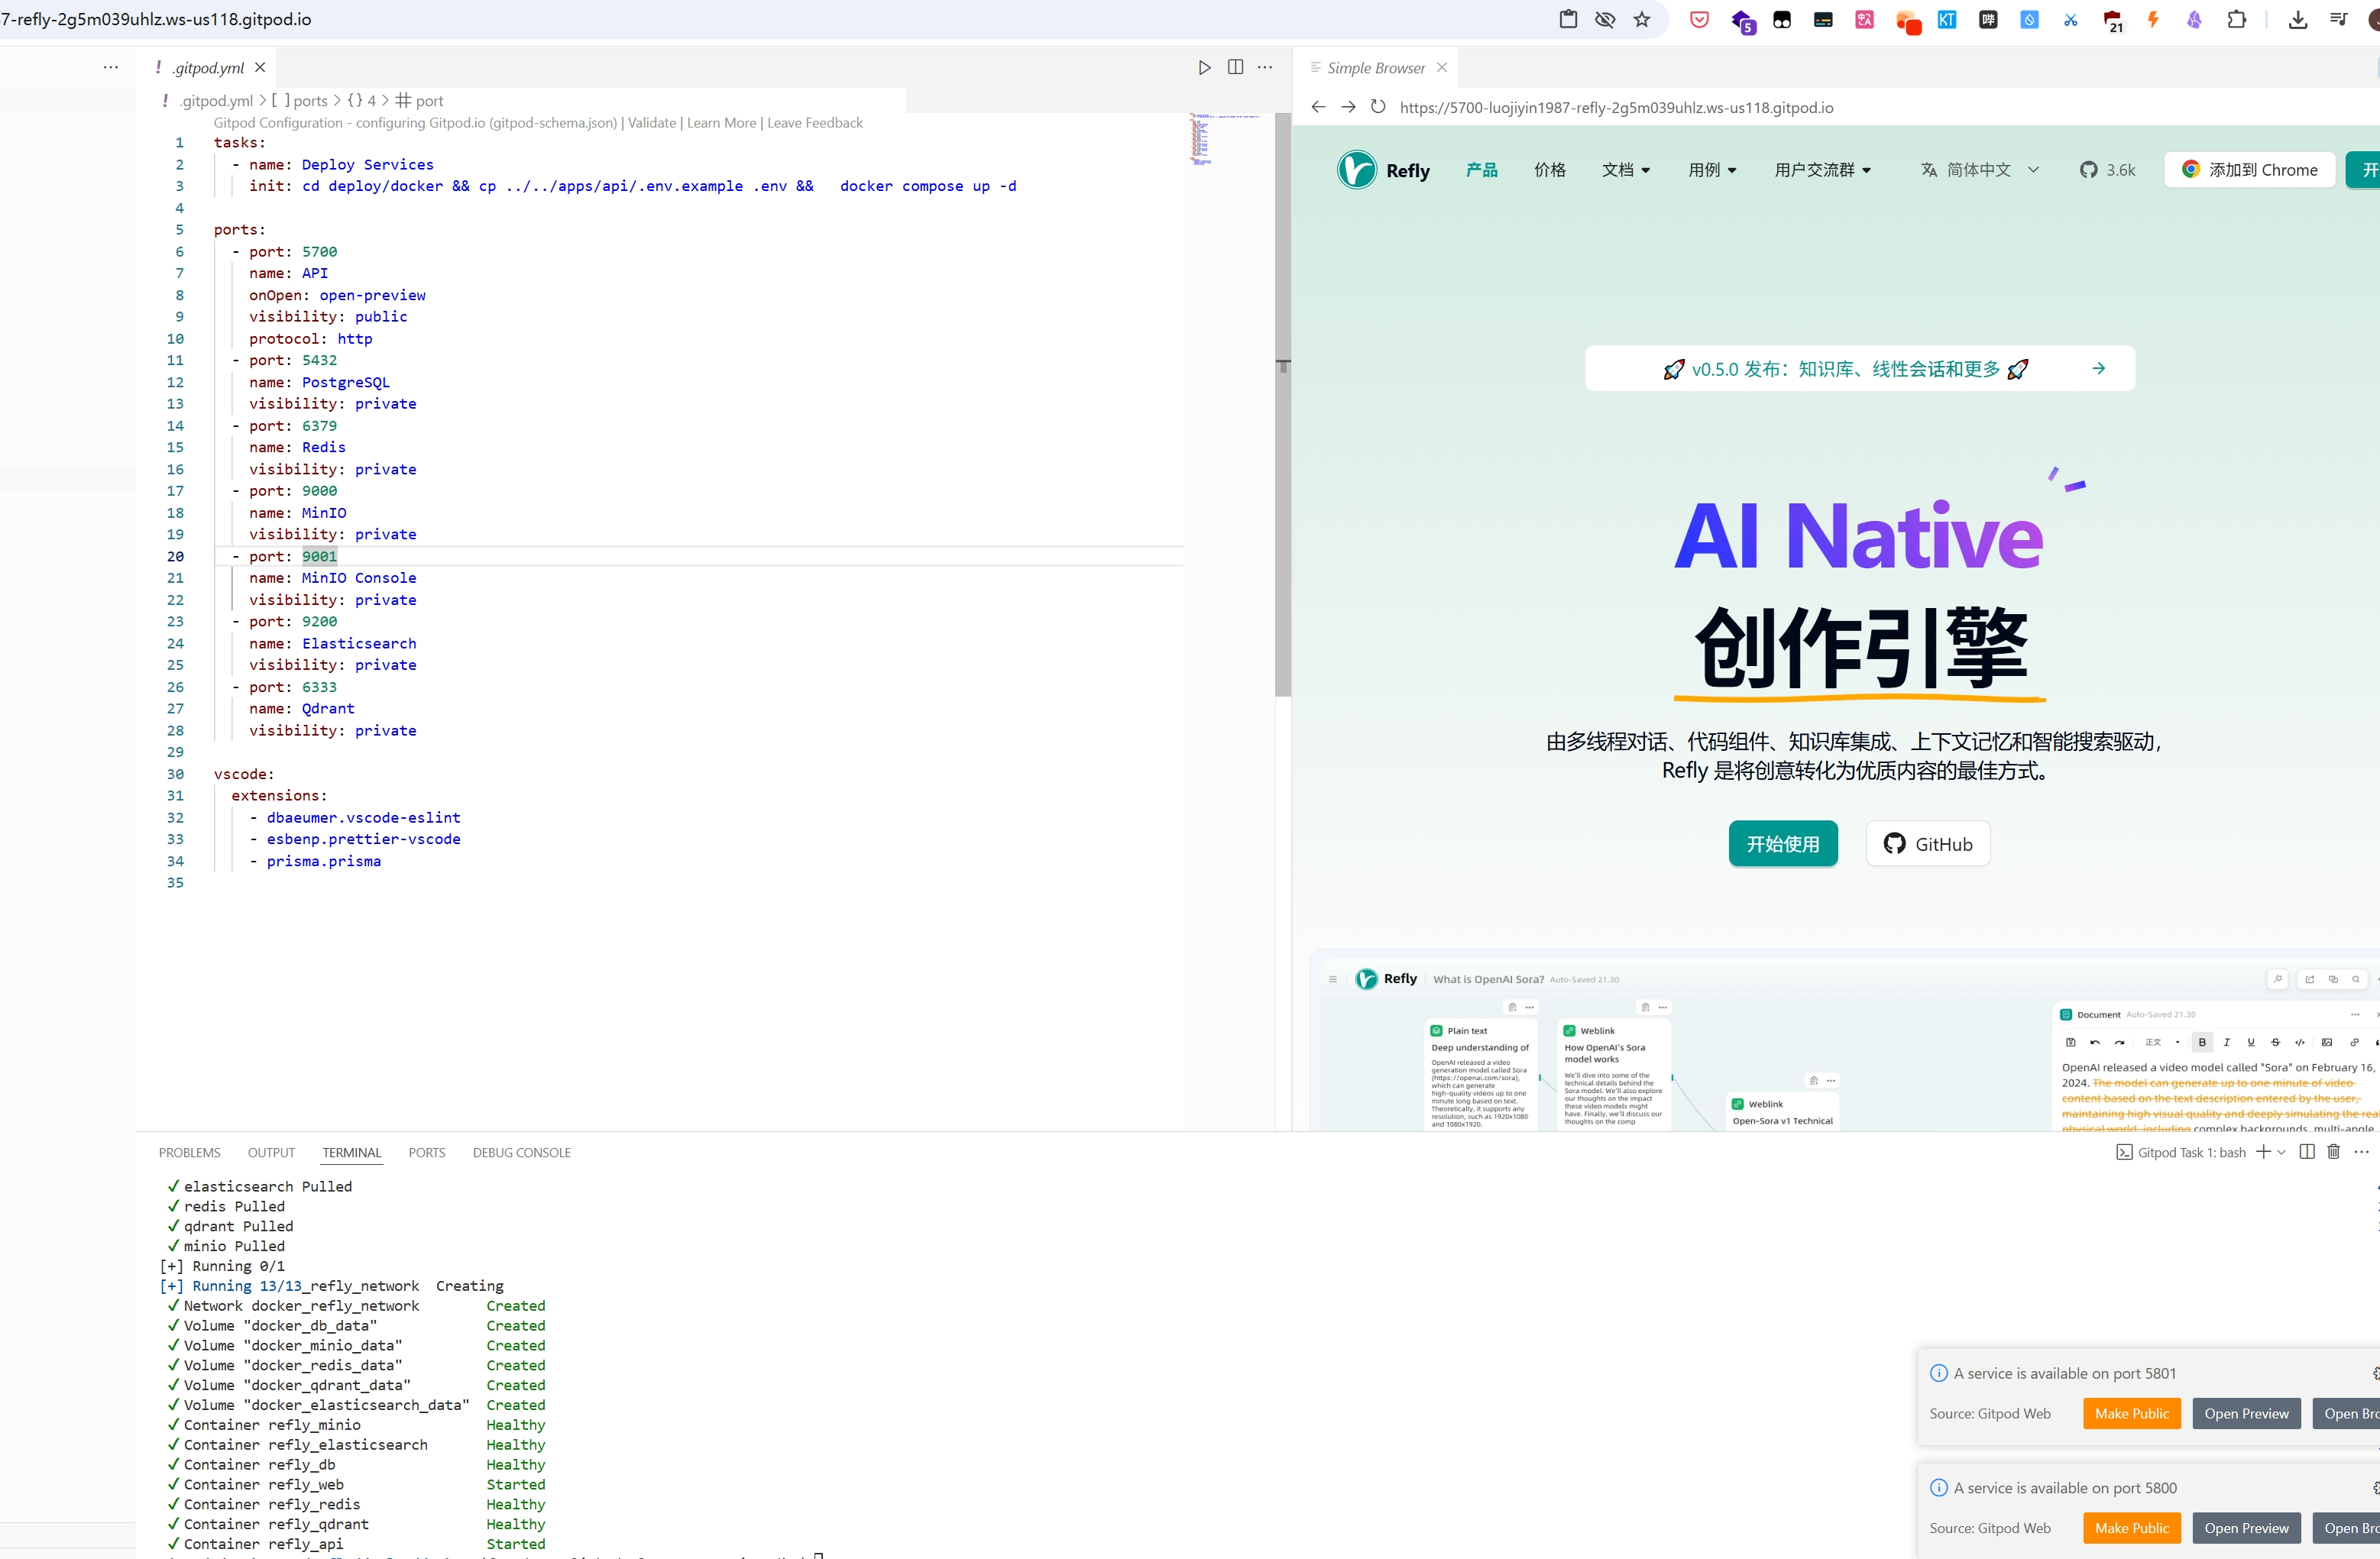Viewport: 2380px width, 1559px height.
Task: Close the .gitpod.yml editor tab
Action: point(260,67)
